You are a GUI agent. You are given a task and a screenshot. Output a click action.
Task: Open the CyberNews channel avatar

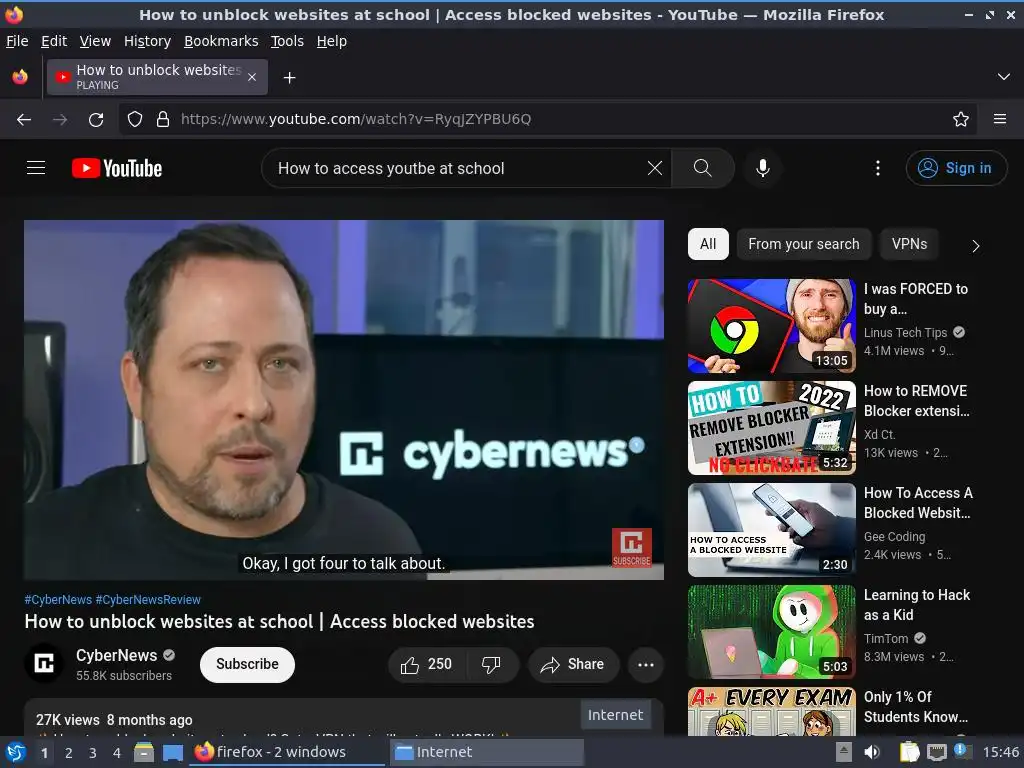pos(44,664)
